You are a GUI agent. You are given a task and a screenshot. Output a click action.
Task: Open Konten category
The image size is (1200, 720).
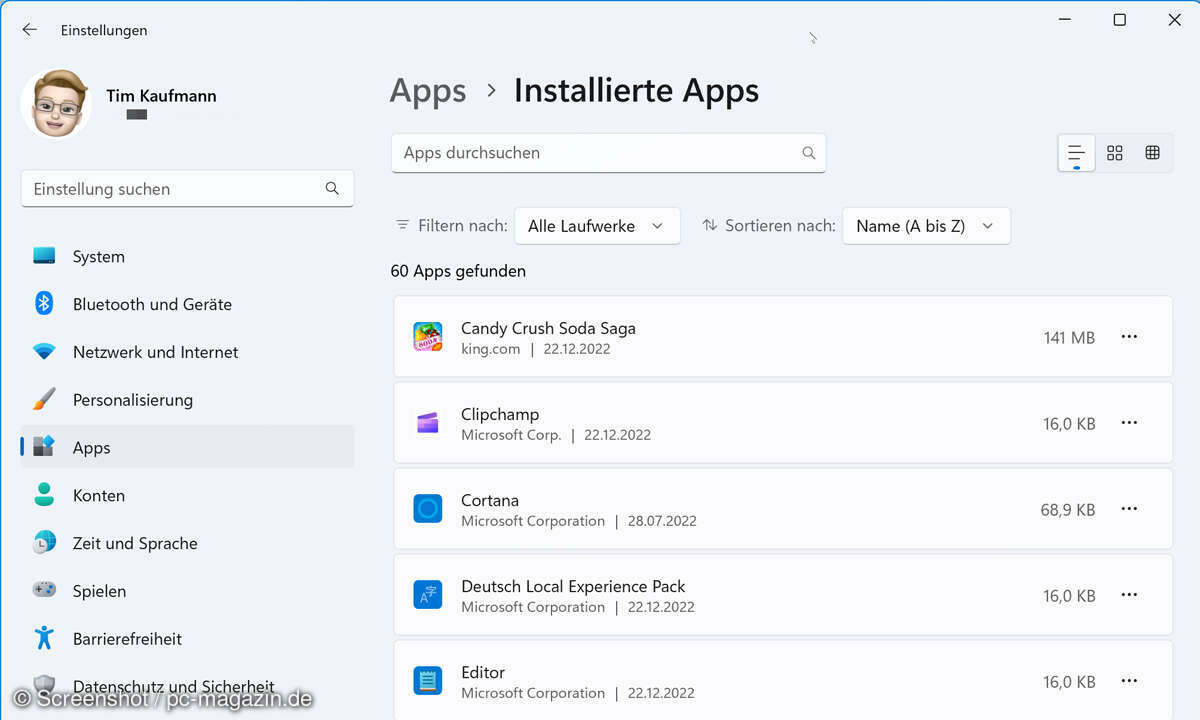click(x=187, y=495)
